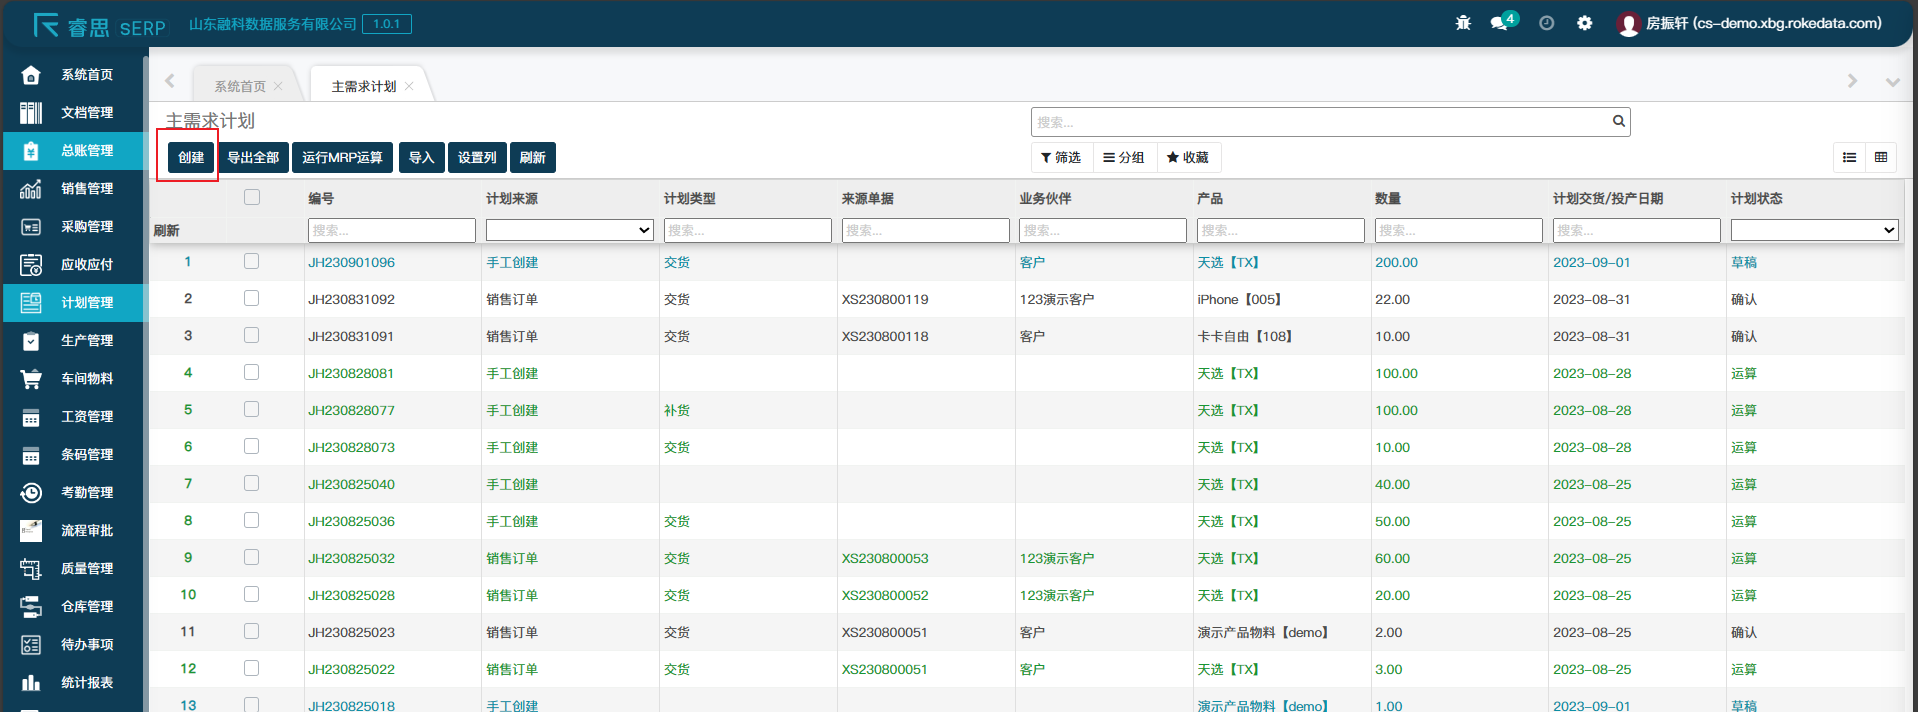Toggle the select-all checkbox in header
Screen dimensions: 1918x712
pos(252,198)
